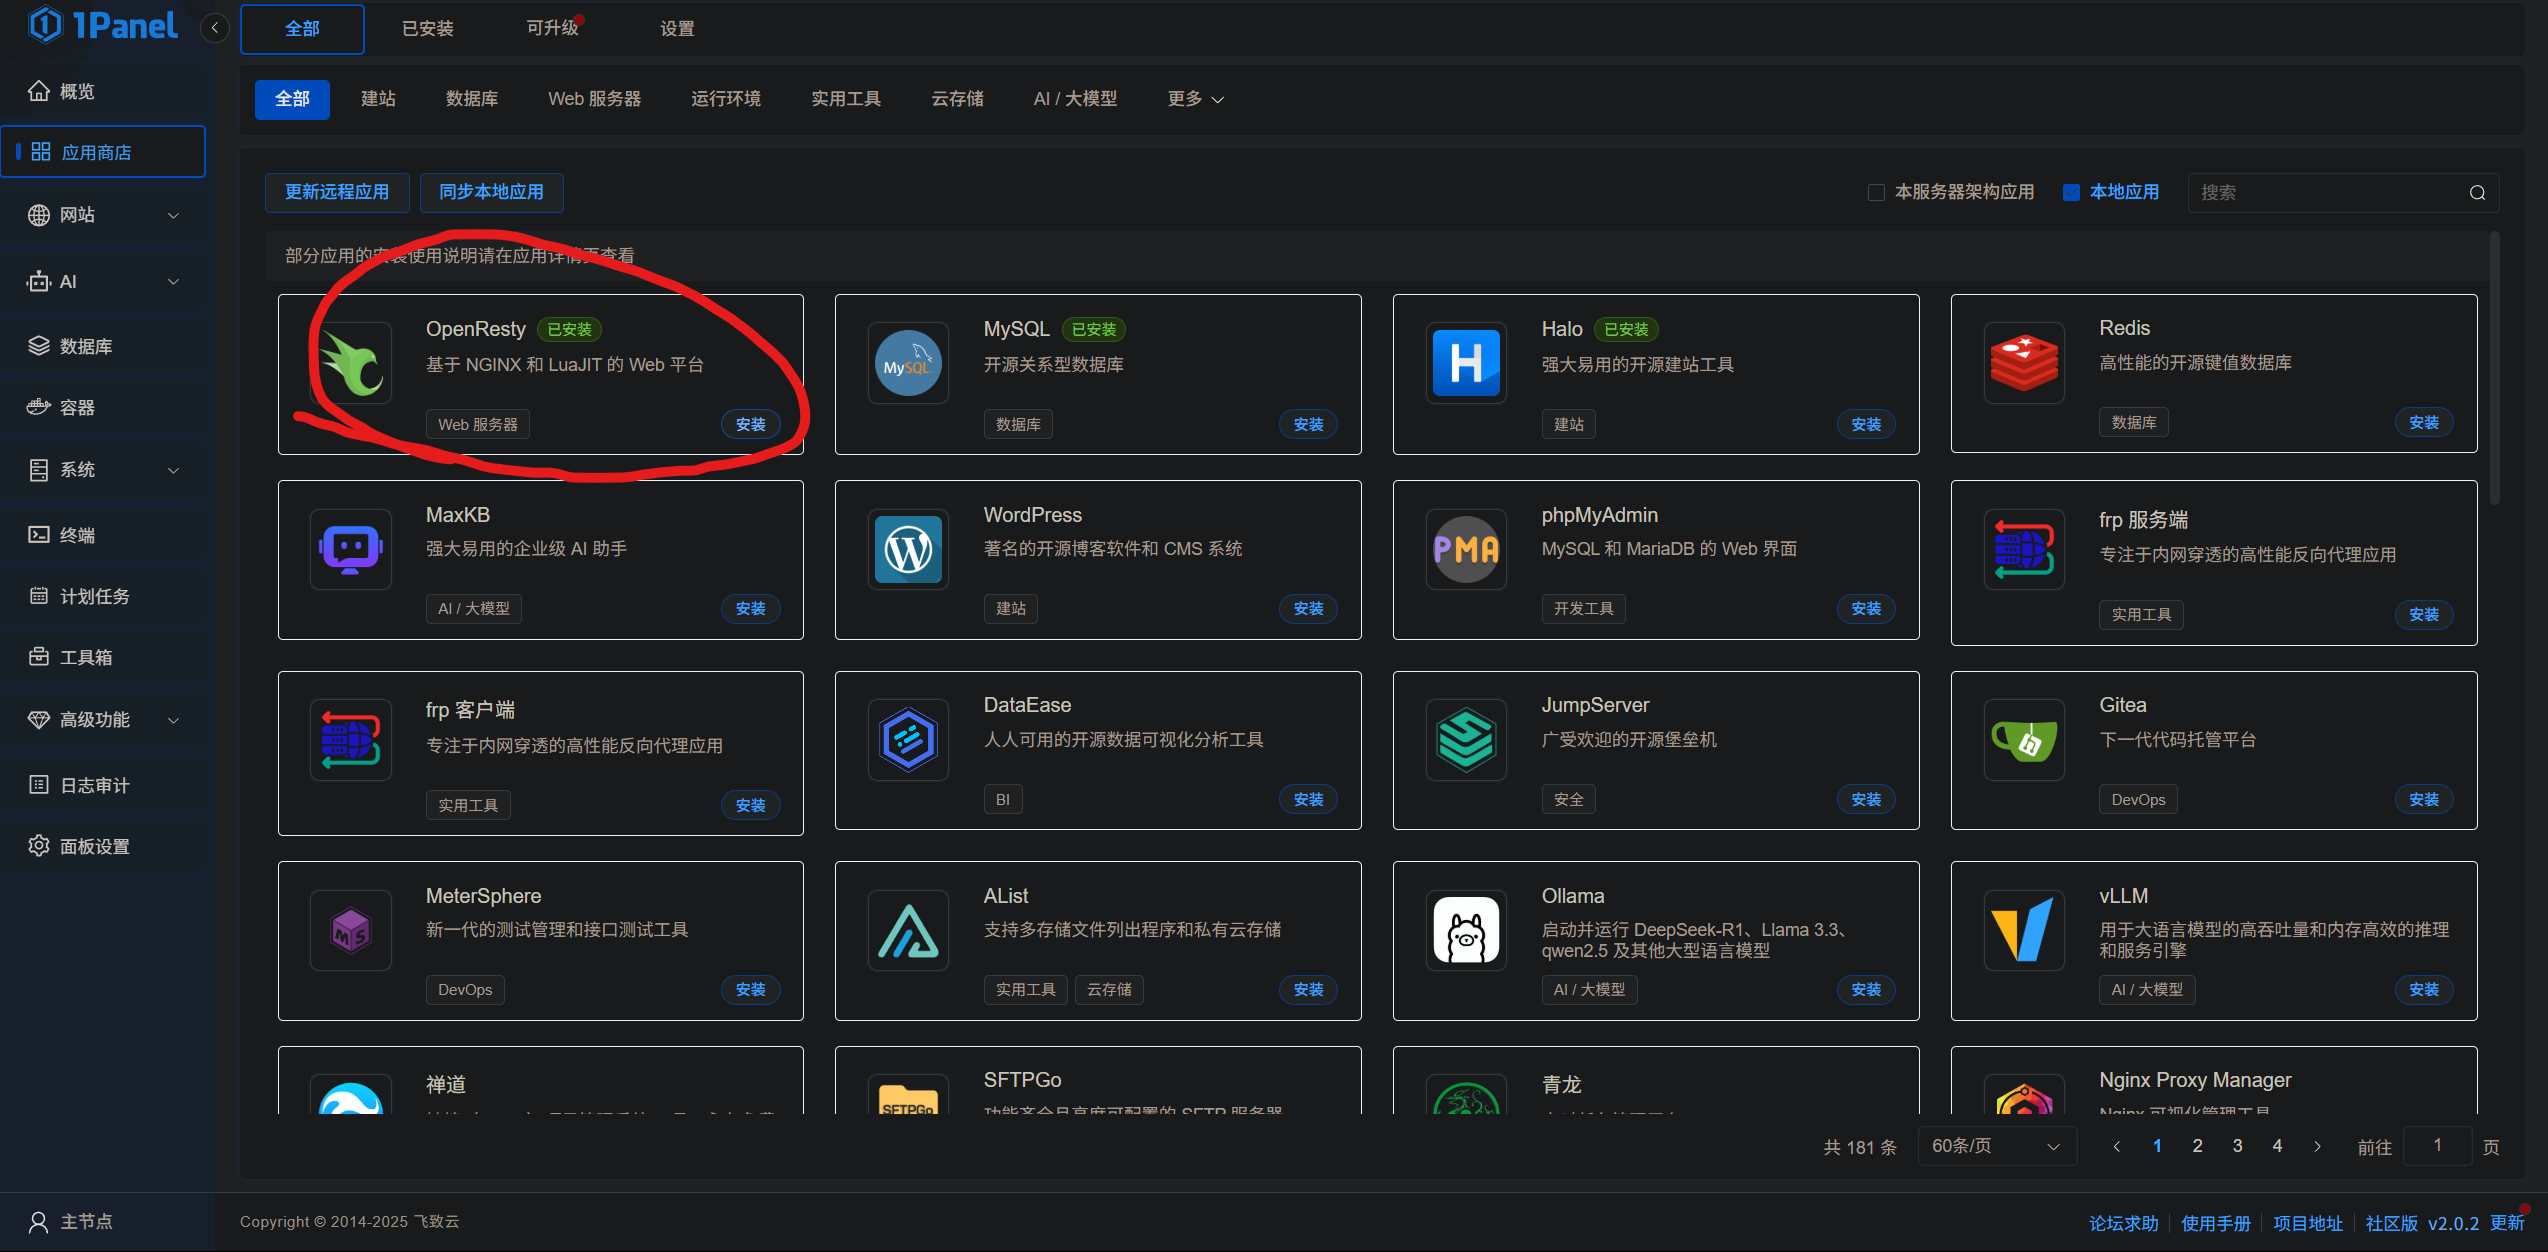Click the search magnifier icon

pos(2477,193)
